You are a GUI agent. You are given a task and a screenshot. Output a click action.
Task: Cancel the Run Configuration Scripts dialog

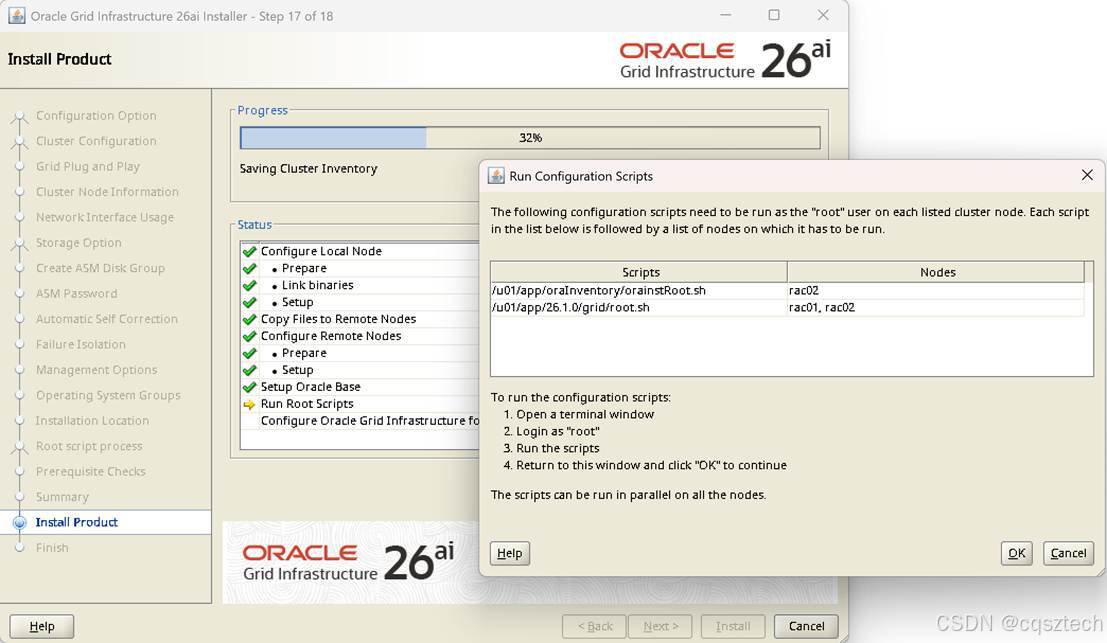(x=1067, y=553)
